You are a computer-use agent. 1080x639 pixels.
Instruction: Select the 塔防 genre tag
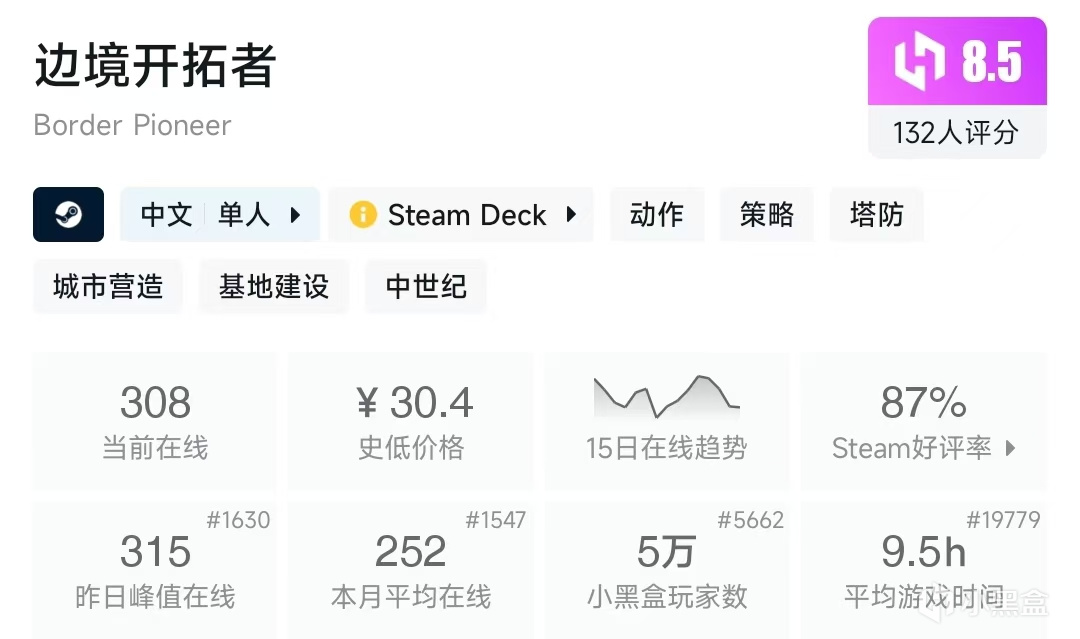tap(876, 215)
